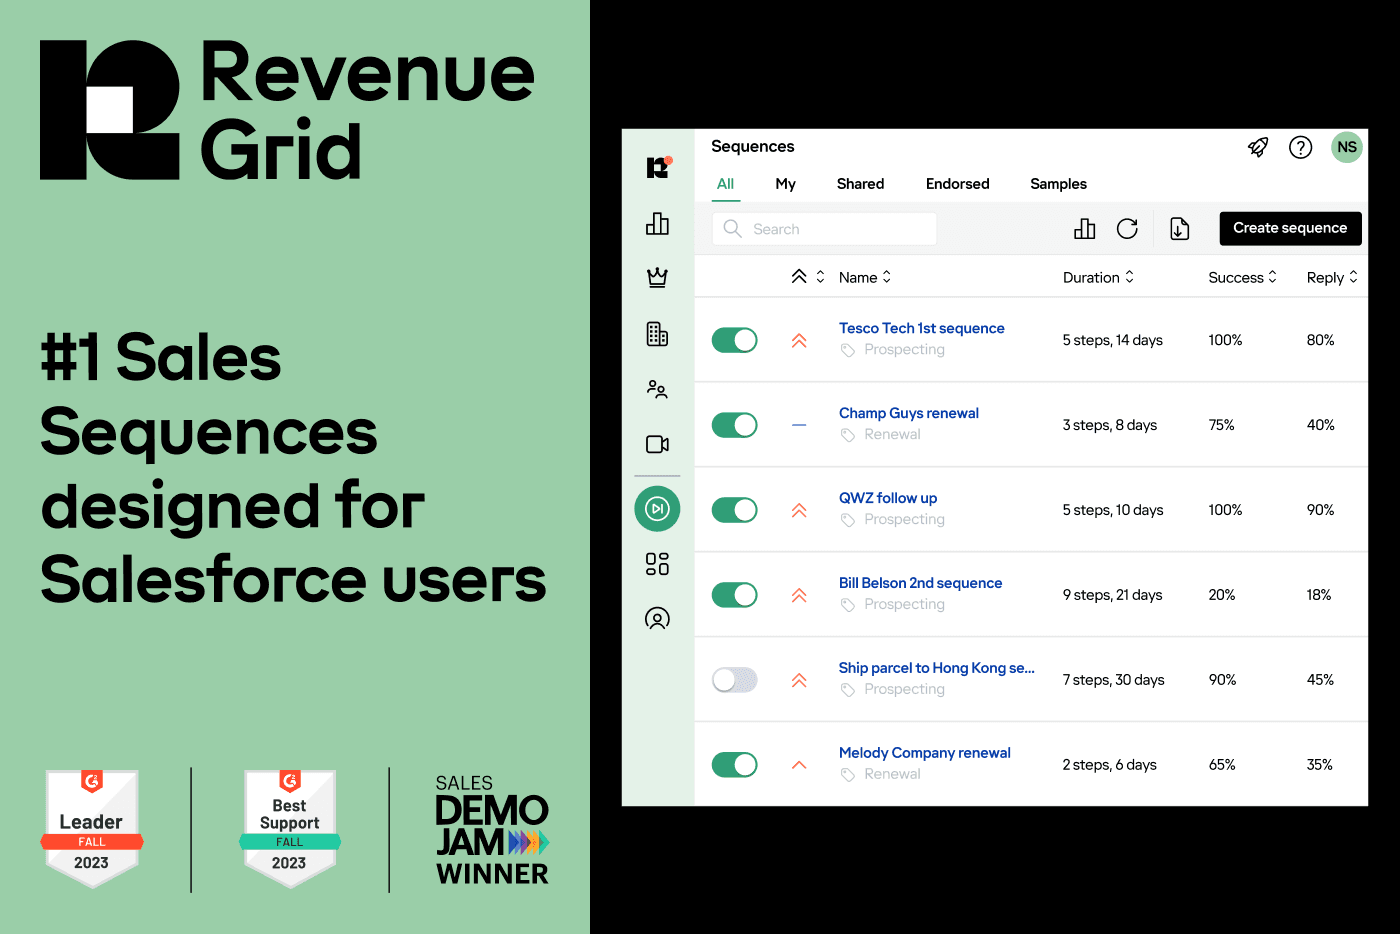
Task: Open Champ Guys renewal link
Action: pos(909,413)
